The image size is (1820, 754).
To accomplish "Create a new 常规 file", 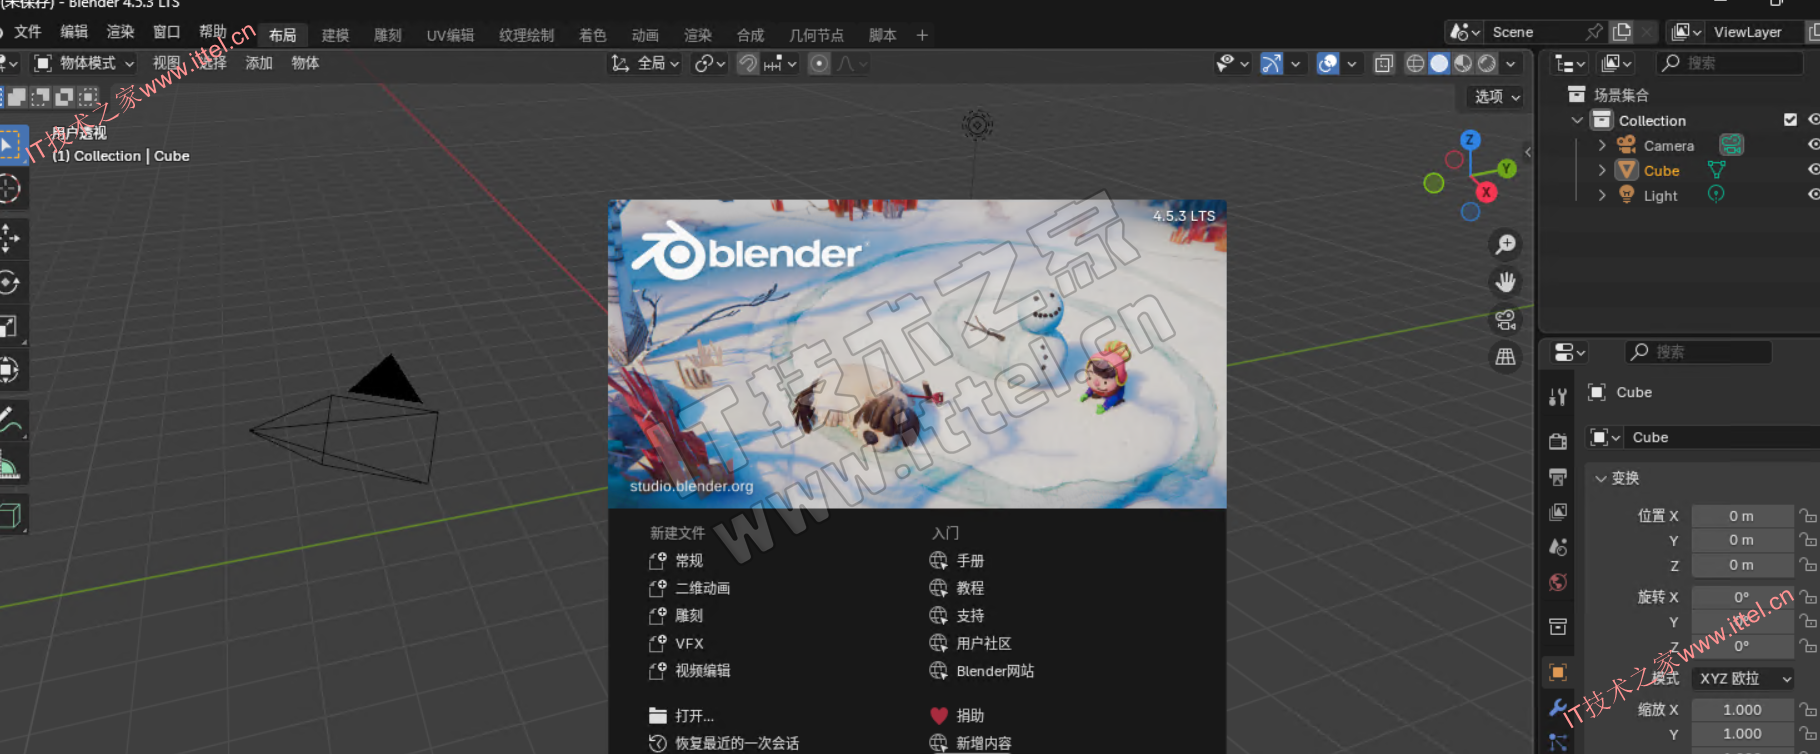I will point(688,561).
